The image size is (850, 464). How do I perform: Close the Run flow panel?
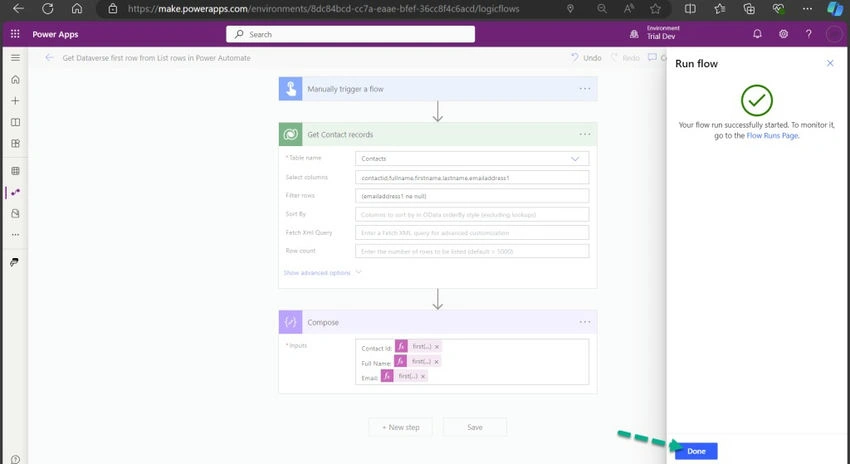[830, 63]
